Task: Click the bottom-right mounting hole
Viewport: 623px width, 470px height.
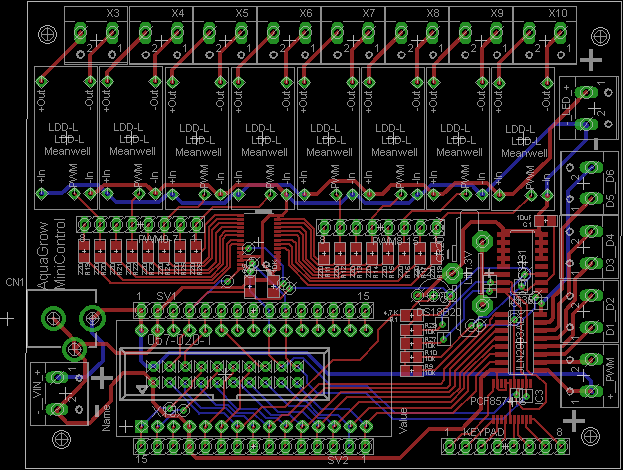Action: [x=590, y=436]
